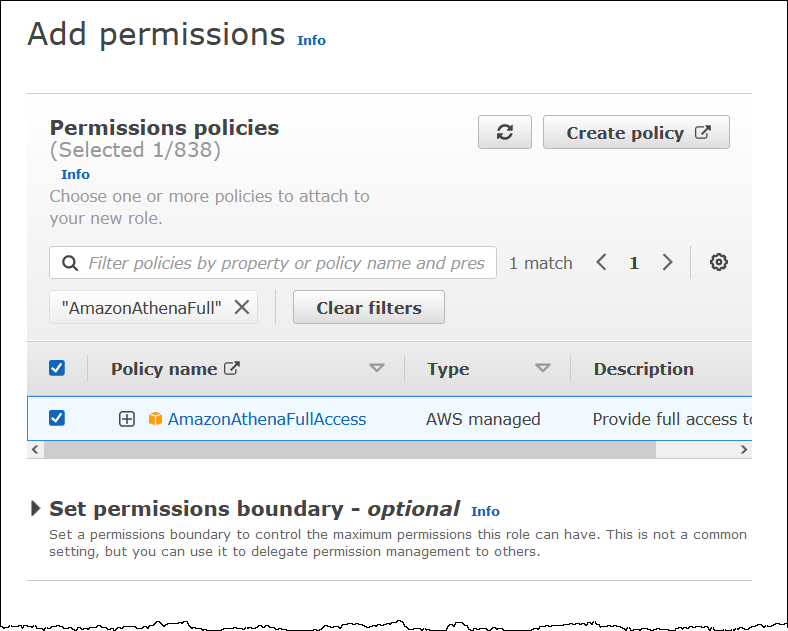Image resolution: width=788 pixels, height=631 pixels.
Task: Remove the "AmazonAthenaFull" filter with X
Action: tap(242, 308)
